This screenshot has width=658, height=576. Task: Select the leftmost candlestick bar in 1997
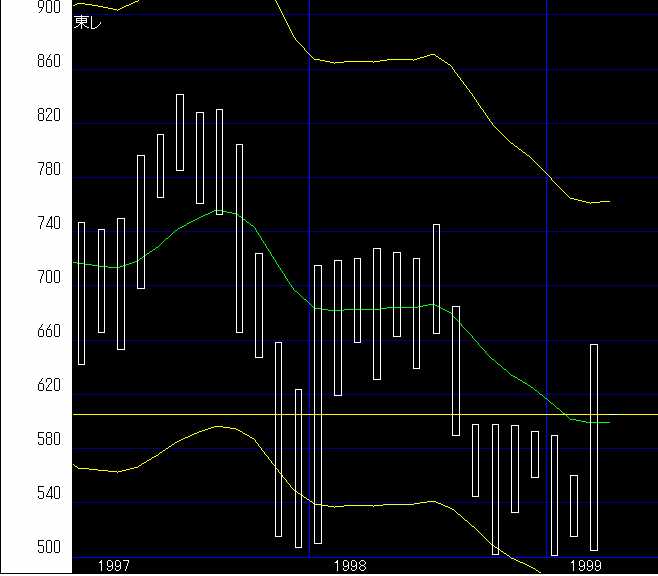coord(81,293)
